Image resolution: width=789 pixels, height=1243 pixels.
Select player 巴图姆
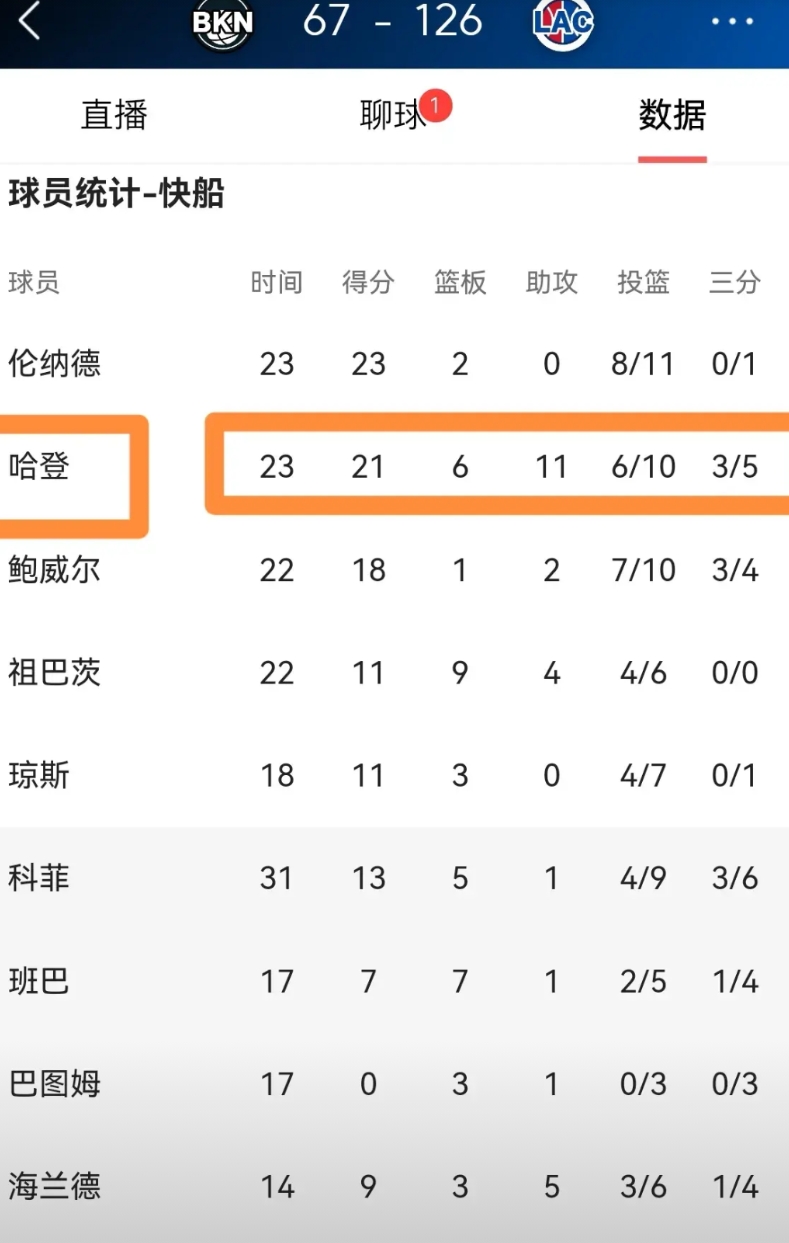tap(55, 1083)
